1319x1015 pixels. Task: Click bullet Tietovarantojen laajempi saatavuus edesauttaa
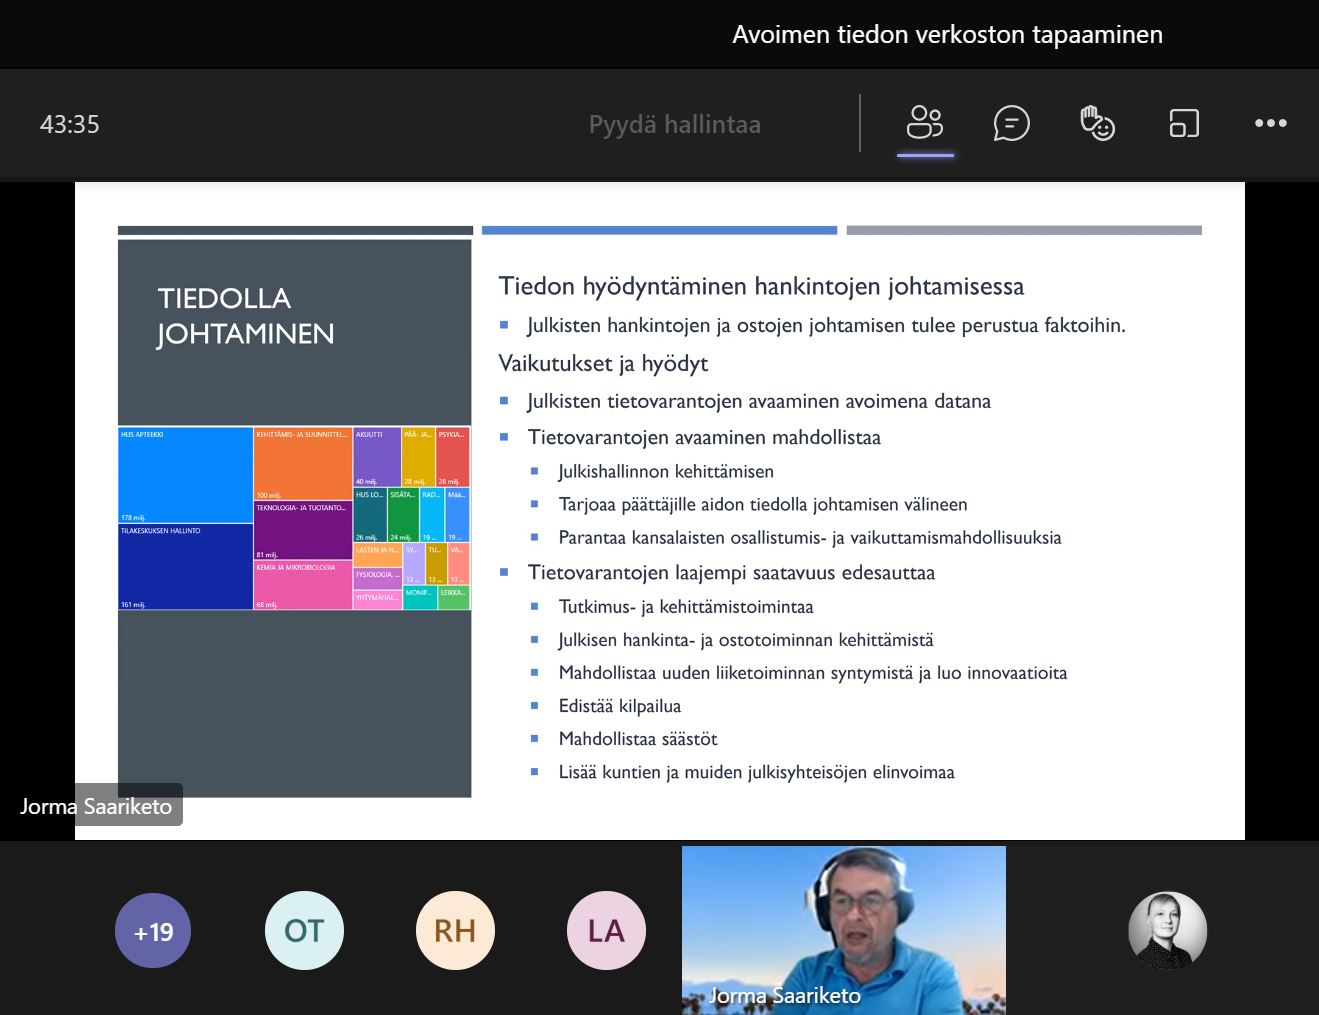coord(731,572)
